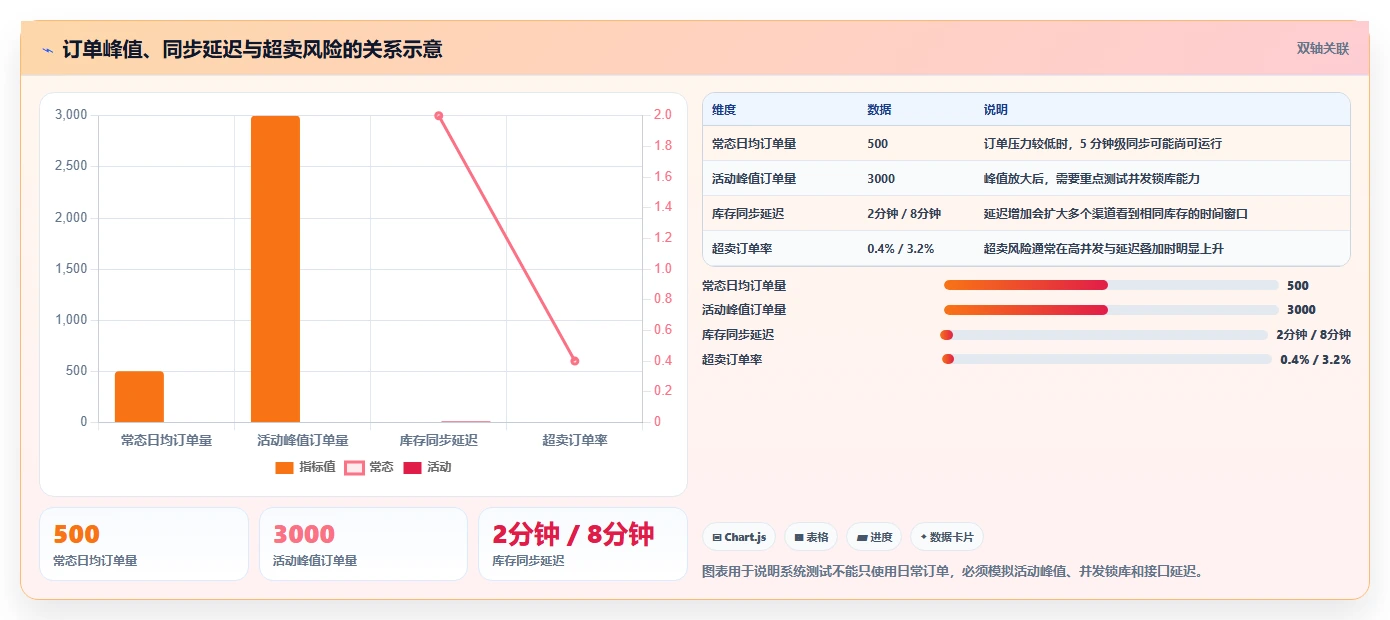Click the Chart.js tag chip
Screen dimensions: 1390x620
(x=739, y=537)
